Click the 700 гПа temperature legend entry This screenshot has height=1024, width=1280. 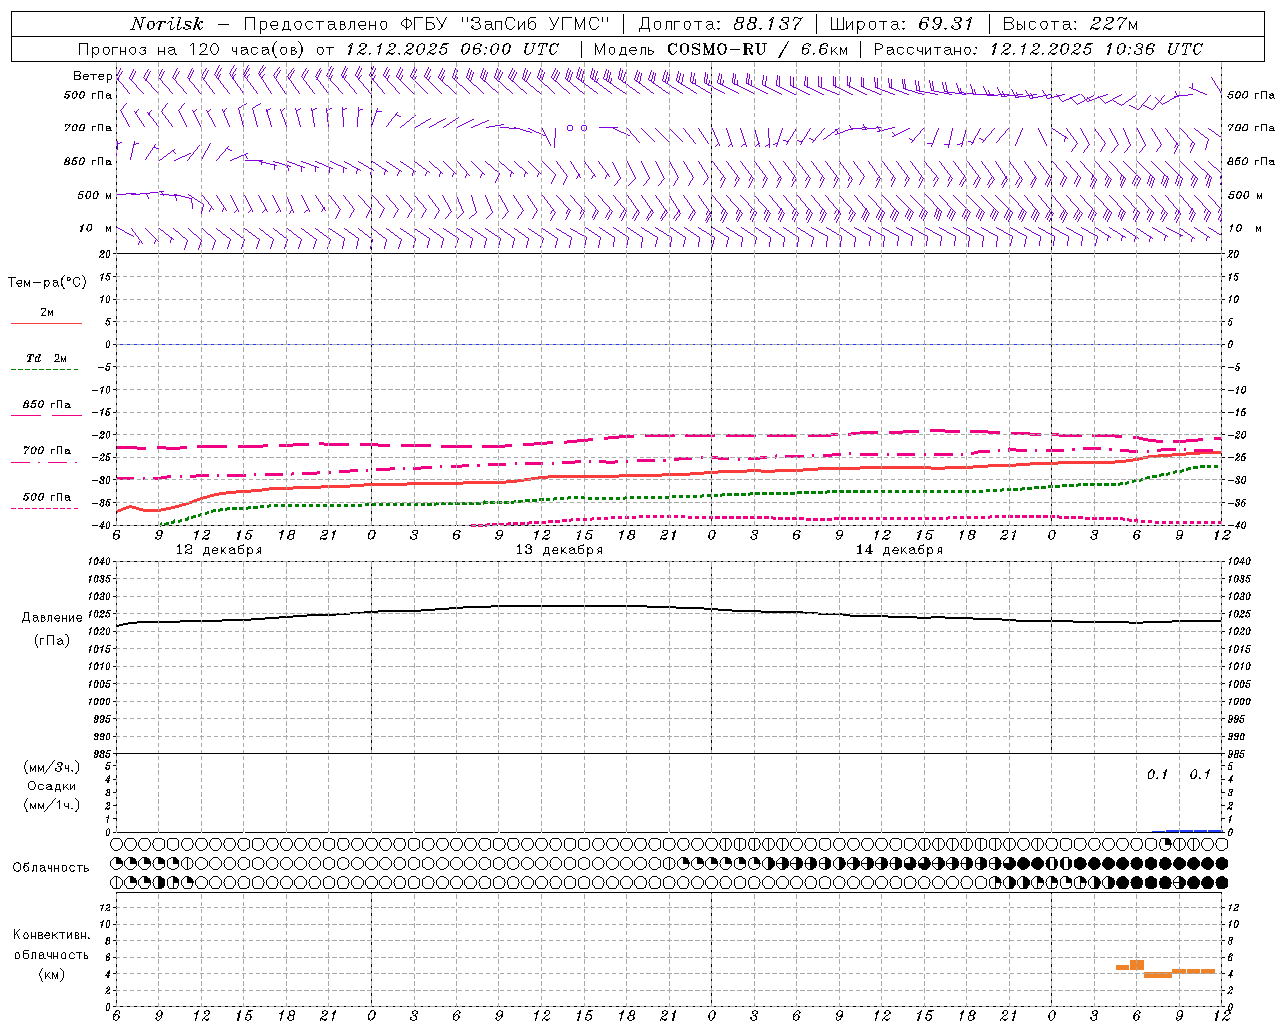(x=46, y=451)
